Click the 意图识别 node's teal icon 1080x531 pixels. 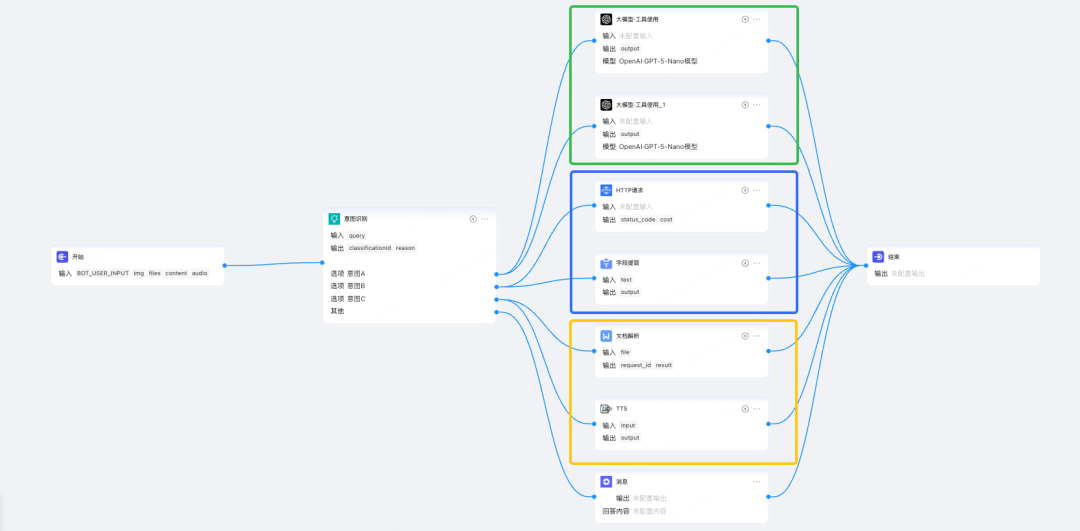click(335, 218)
